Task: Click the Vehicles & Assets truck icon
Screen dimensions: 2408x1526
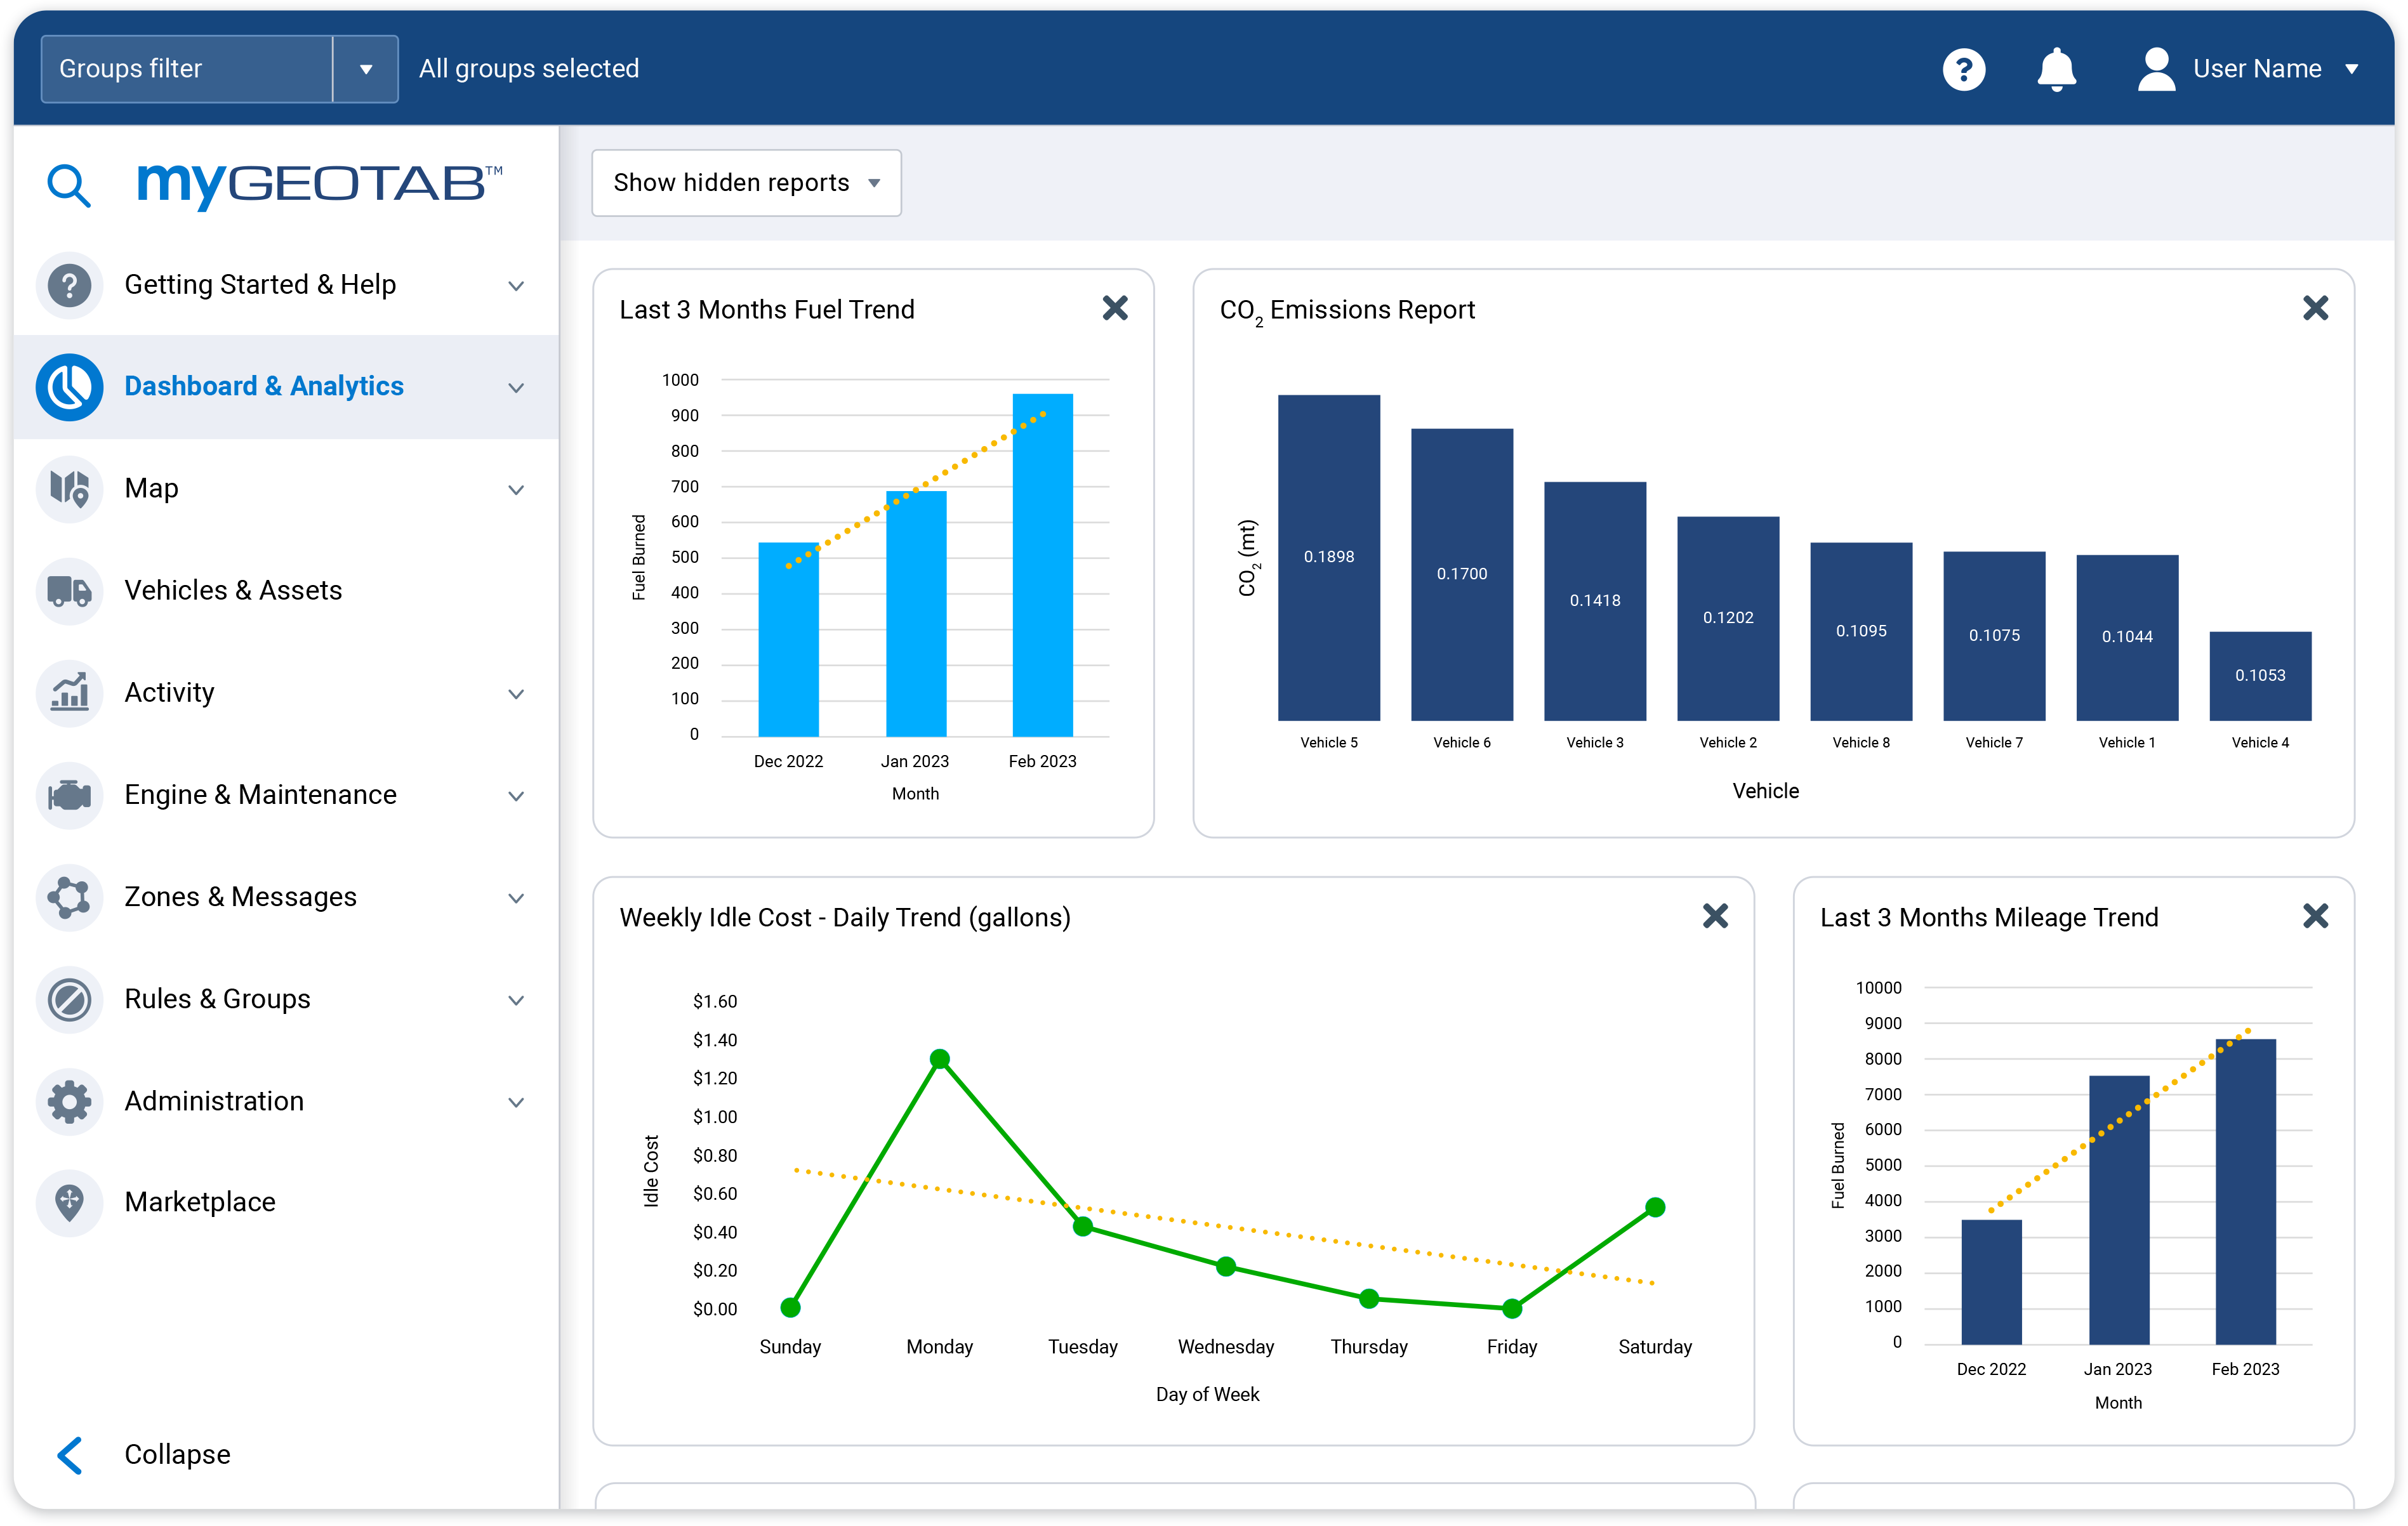Action: coord(69,591)
